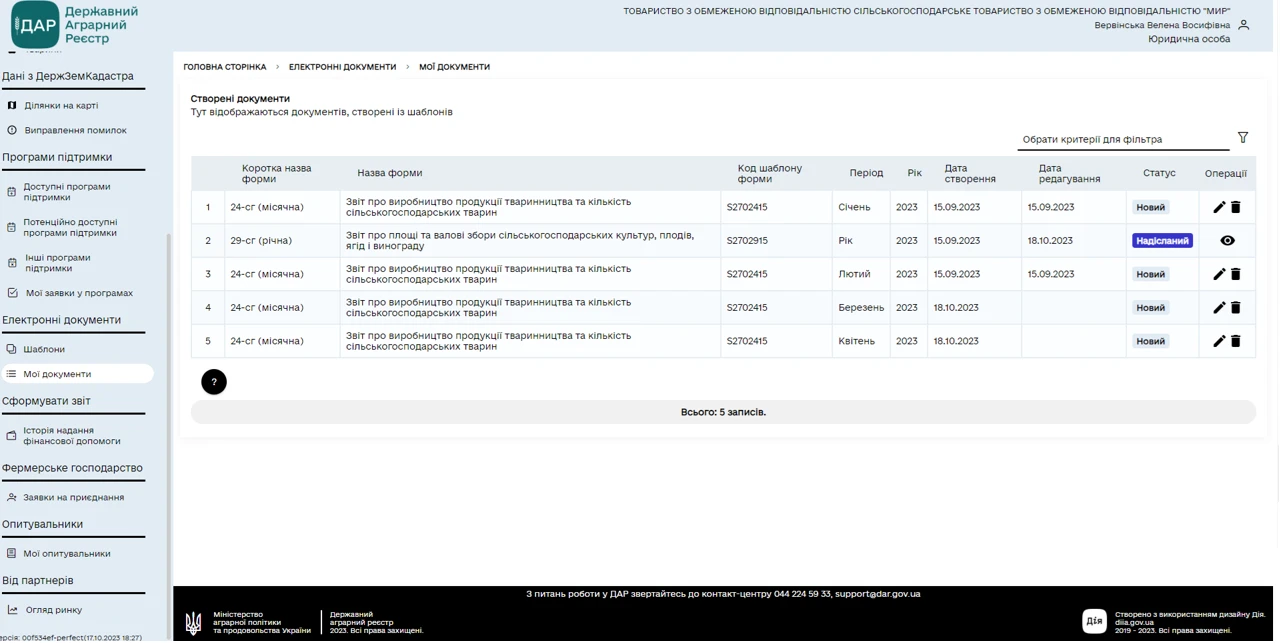Go to ЕЛЕКТРОННІ ДОКУМЕНТИ breadcrumb
The image size is (1282, 643).
343,67
